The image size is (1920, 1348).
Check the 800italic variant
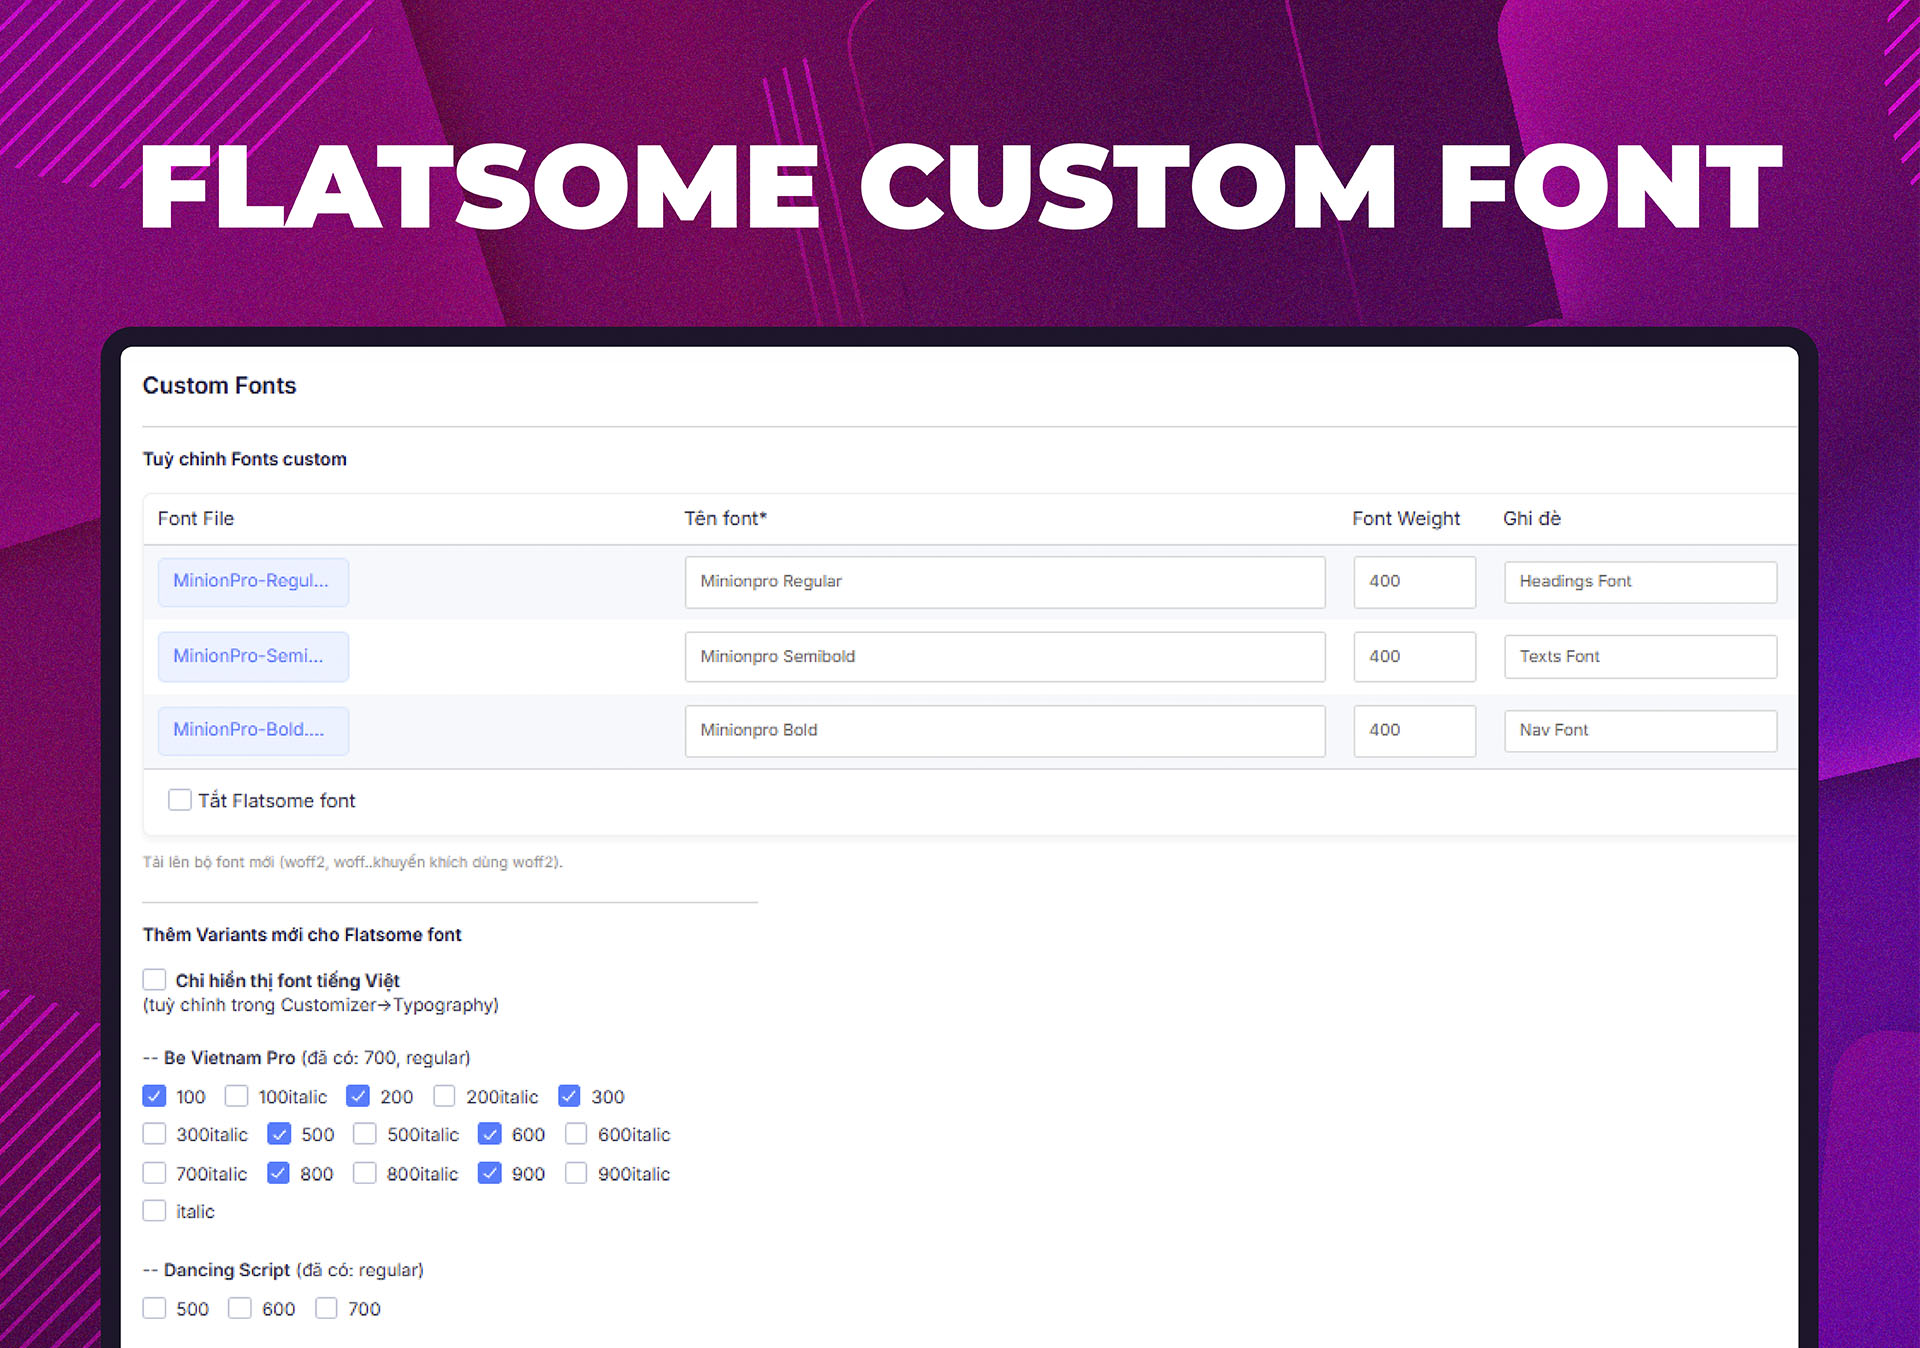click(365, 1173)
